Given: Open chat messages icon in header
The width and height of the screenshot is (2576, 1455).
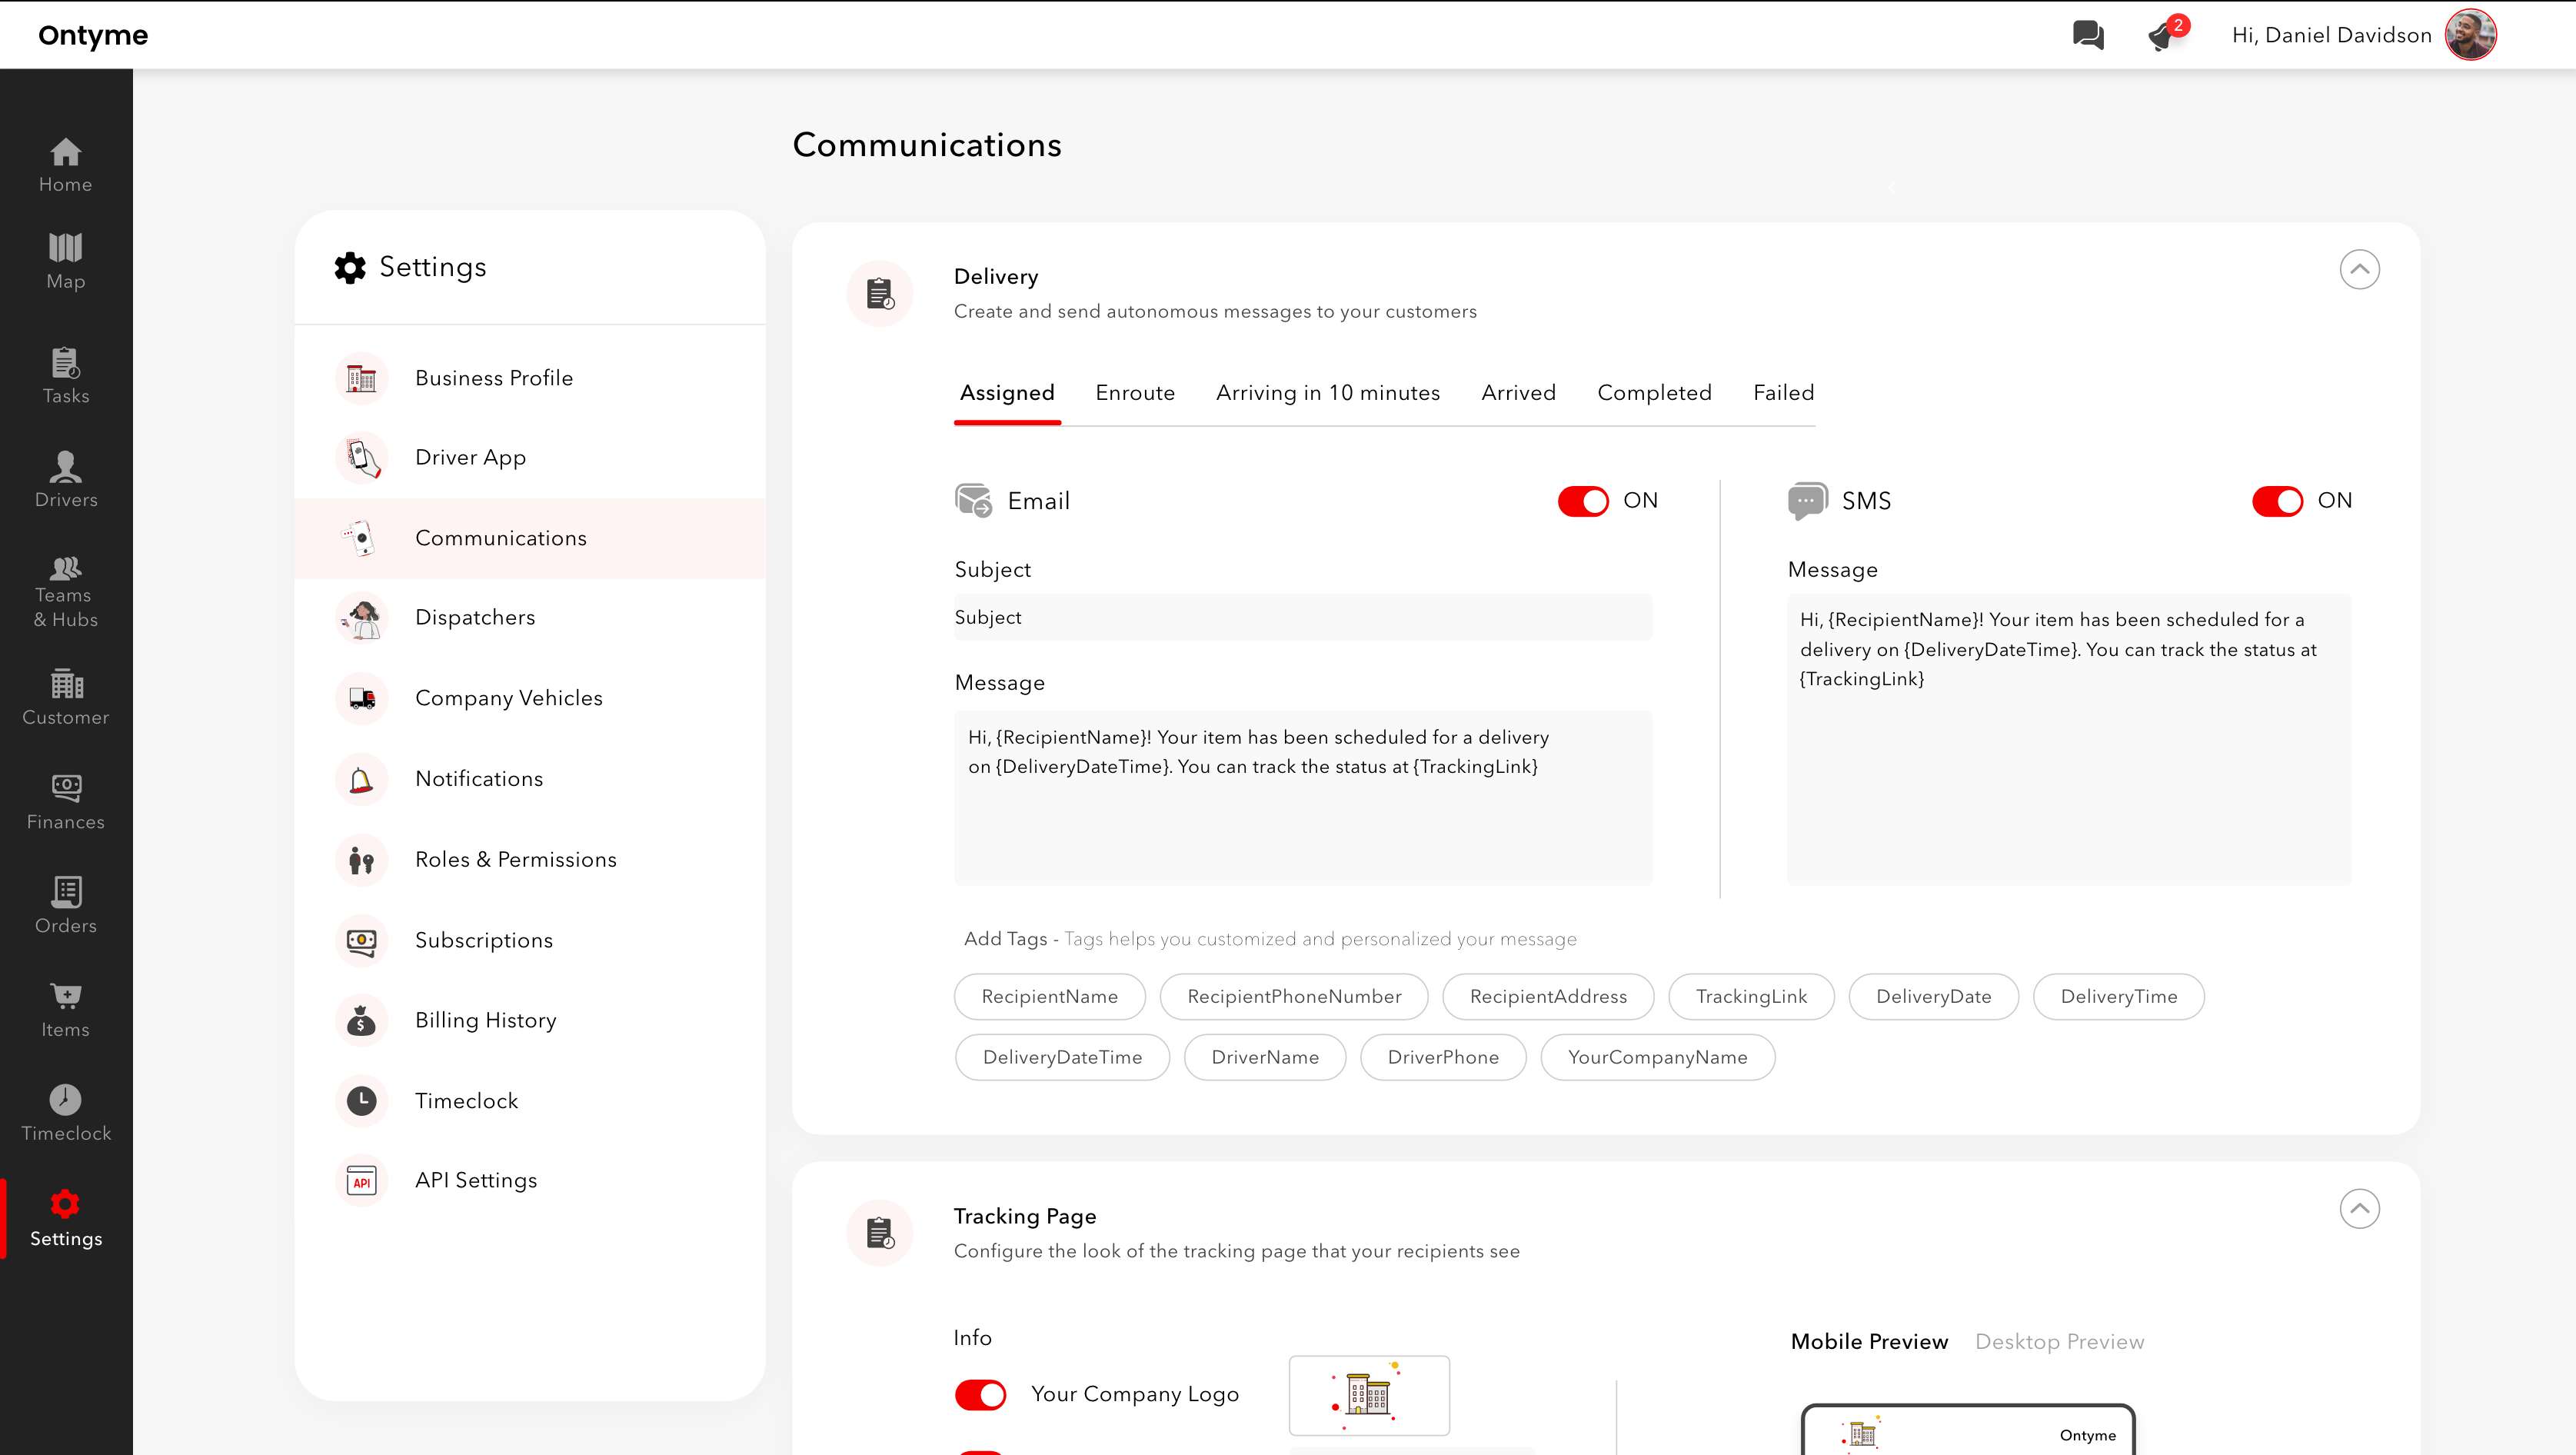Looking at the screenshot, I should tap(2087, 35).
